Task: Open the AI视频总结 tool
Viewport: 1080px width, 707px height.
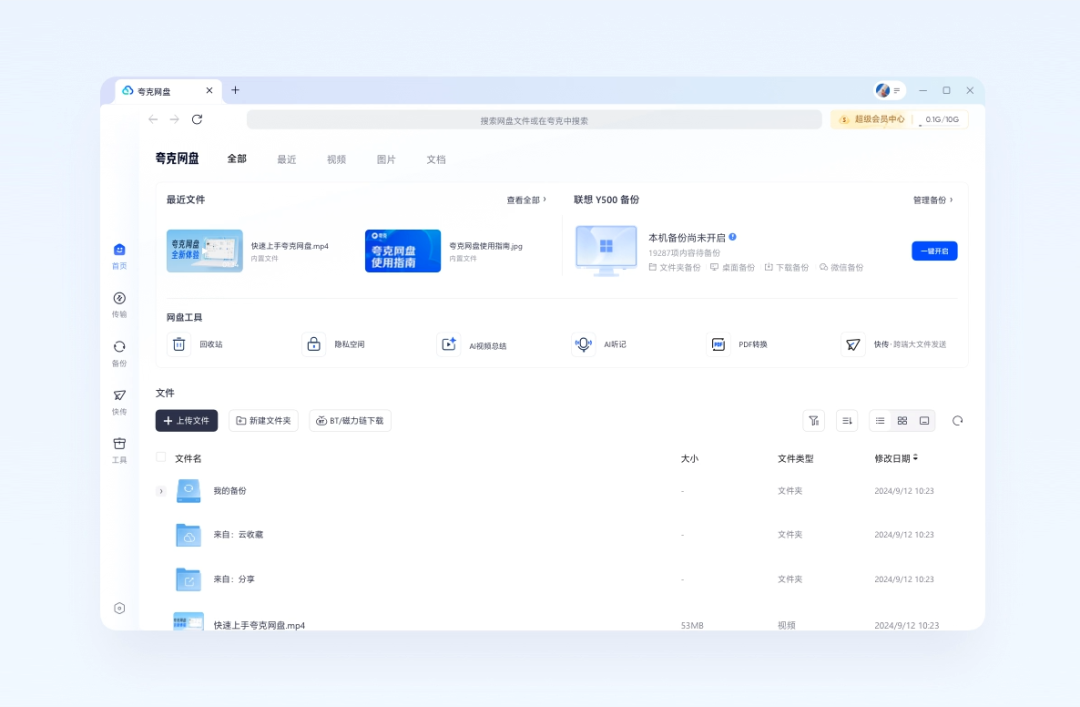Action: pos(472,345)
